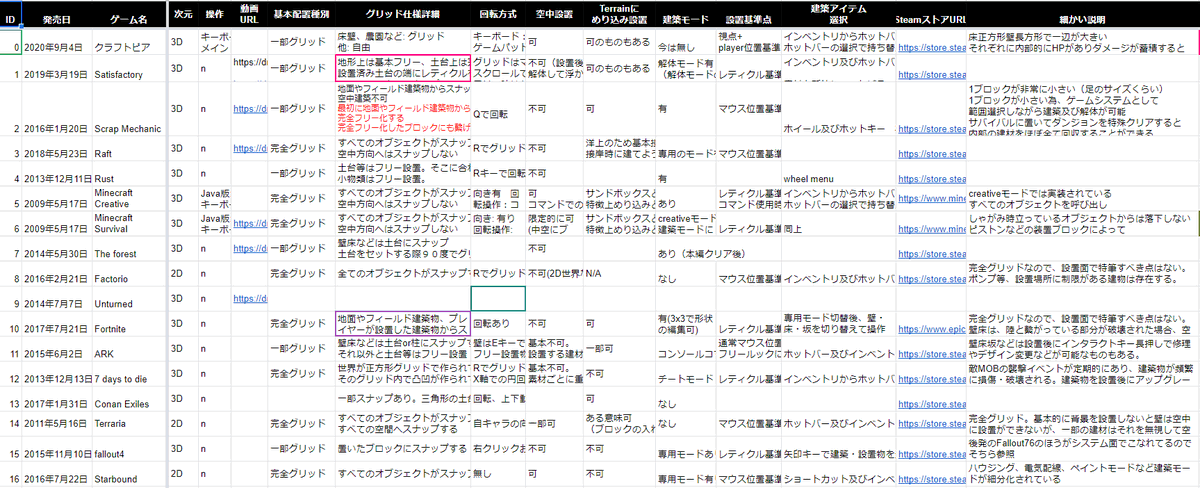
Task: Click the Unturned game name cell
Action: (129, 299)
